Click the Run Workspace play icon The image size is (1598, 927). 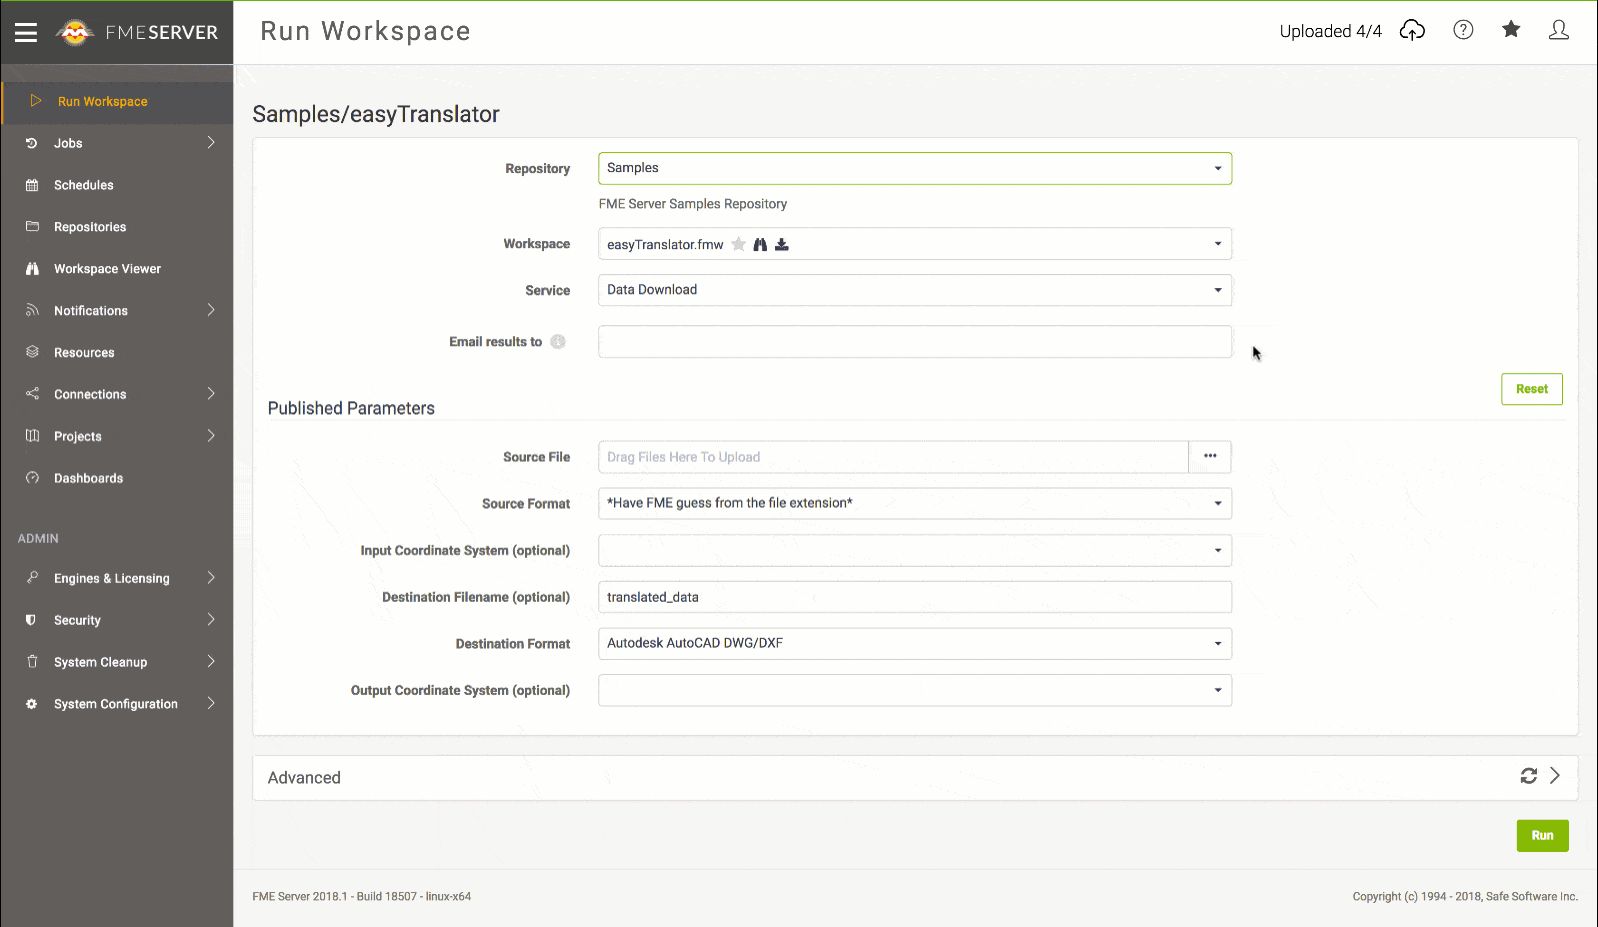point(36,101)
